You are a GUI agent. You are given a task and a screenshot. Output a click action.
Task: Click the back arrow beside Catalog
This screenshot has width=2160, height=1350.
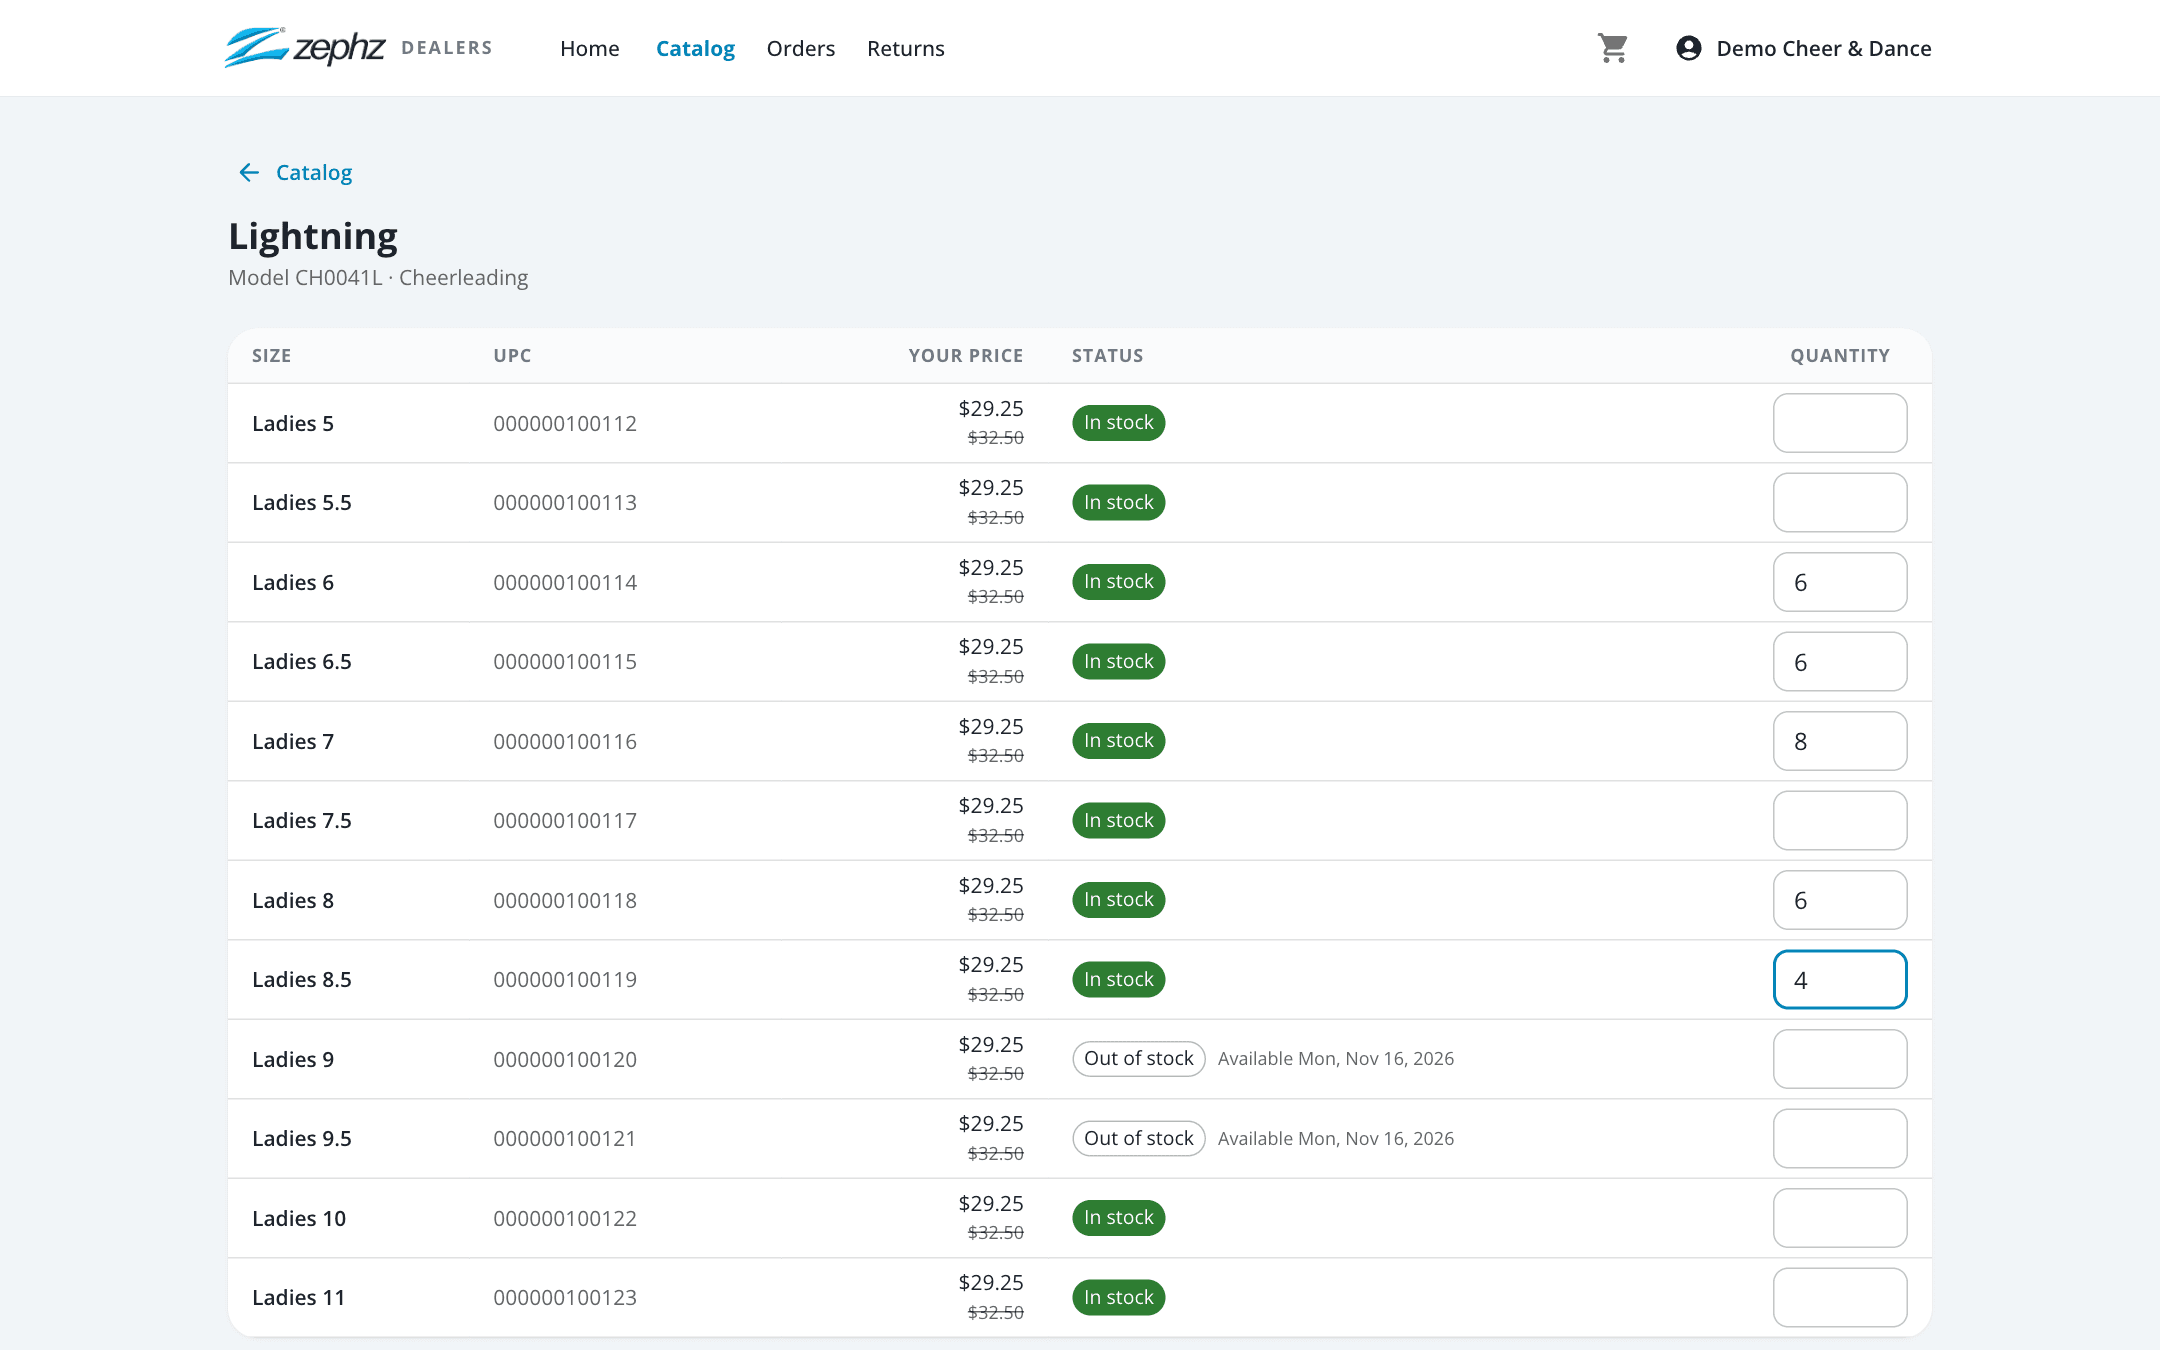pyautogui.click(x=249, y=173)
